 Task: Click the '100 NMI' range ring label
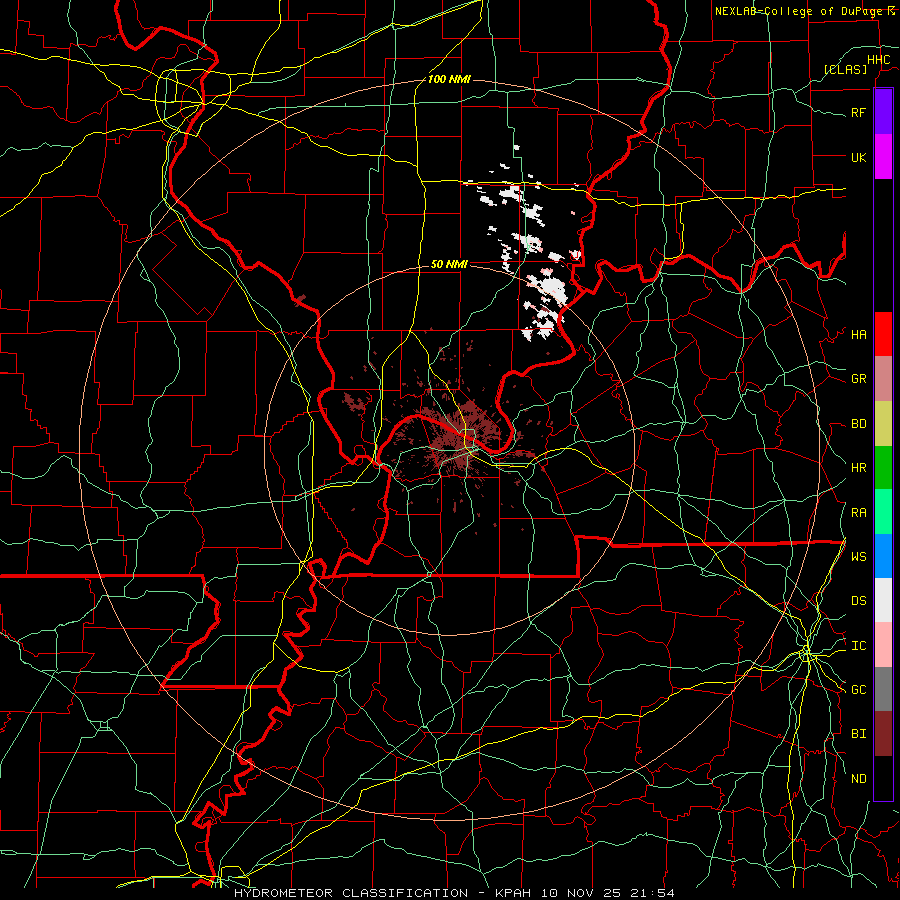pos(449,79)
